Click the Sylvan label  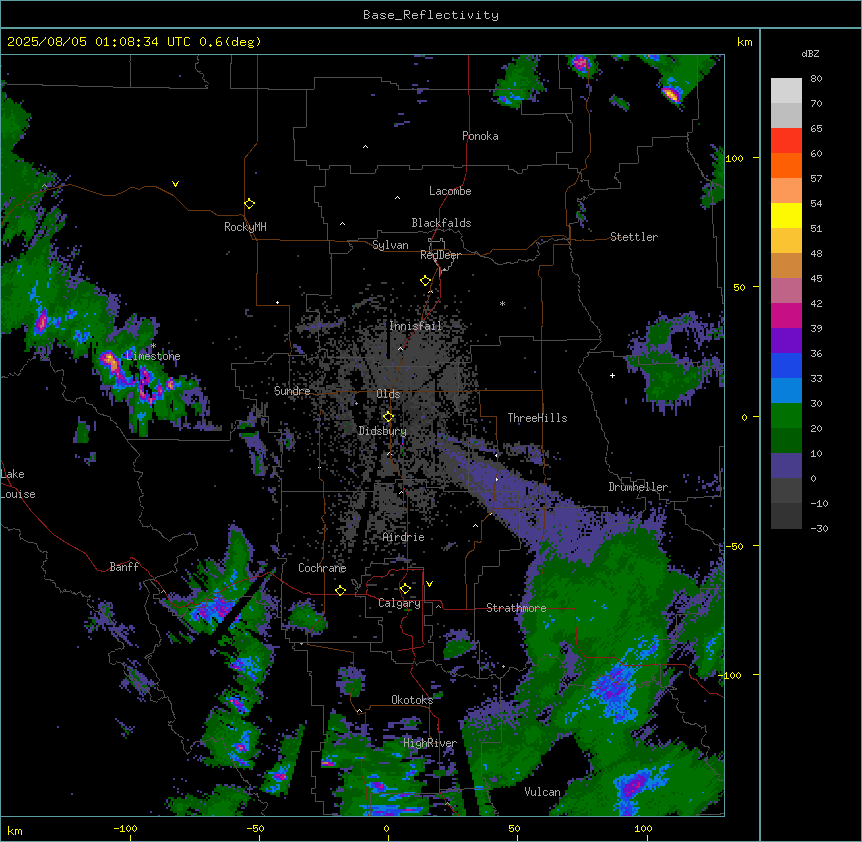click(x=390, y=245)
